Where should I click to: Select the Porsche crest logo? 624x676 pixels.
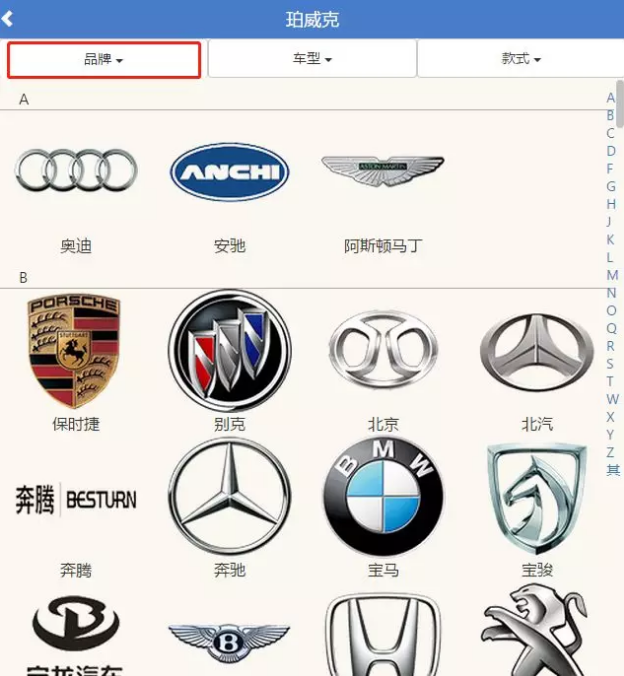74,351
